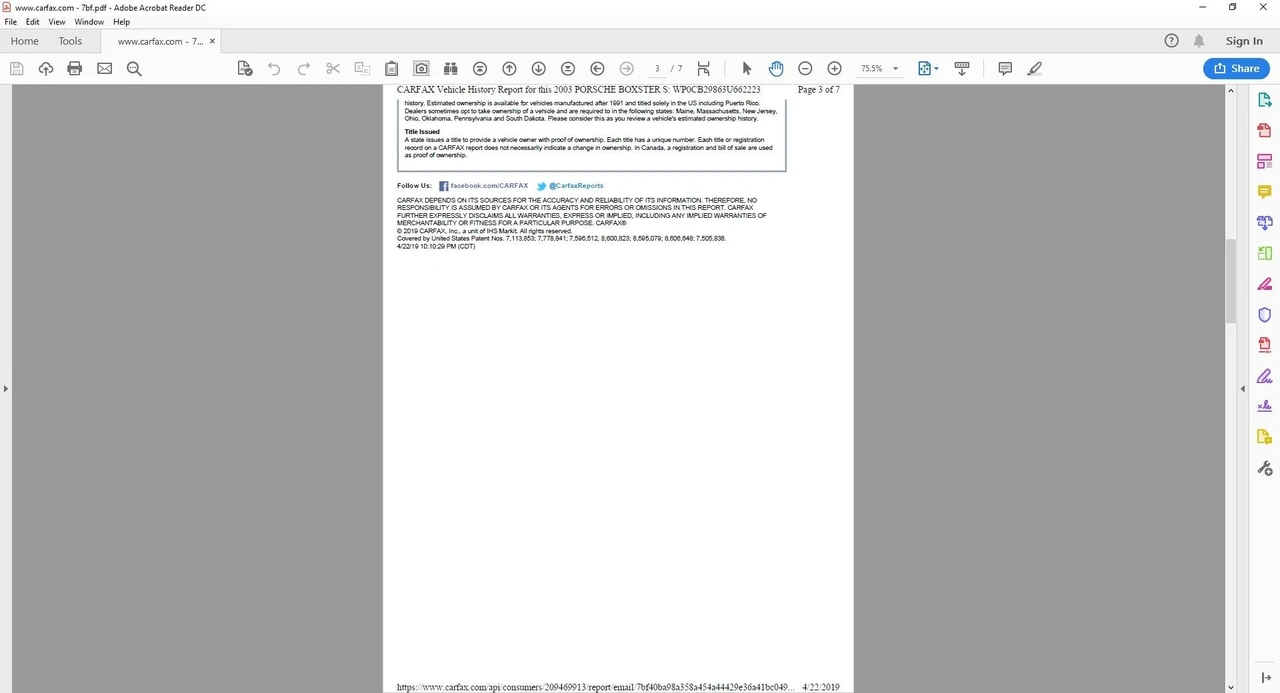Expand the left navigation pane arrow
1280x693 pixels.
(6, 388)
